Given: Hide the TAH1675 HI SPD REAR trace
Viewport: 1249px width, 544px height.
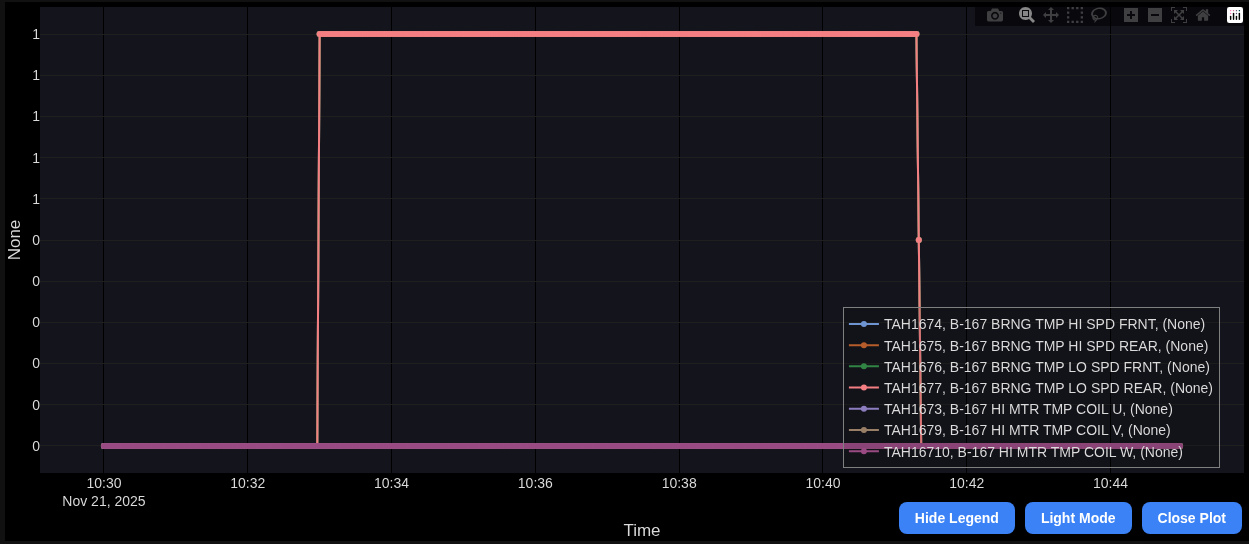Looking at the screenshot, I should point(1046,346).
